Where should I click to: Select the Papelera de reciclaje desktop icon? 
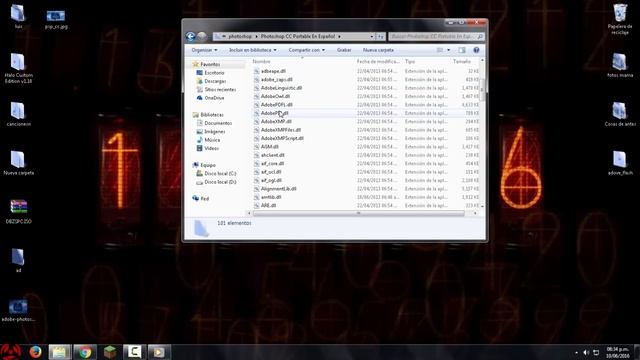[x=620, y=19]
